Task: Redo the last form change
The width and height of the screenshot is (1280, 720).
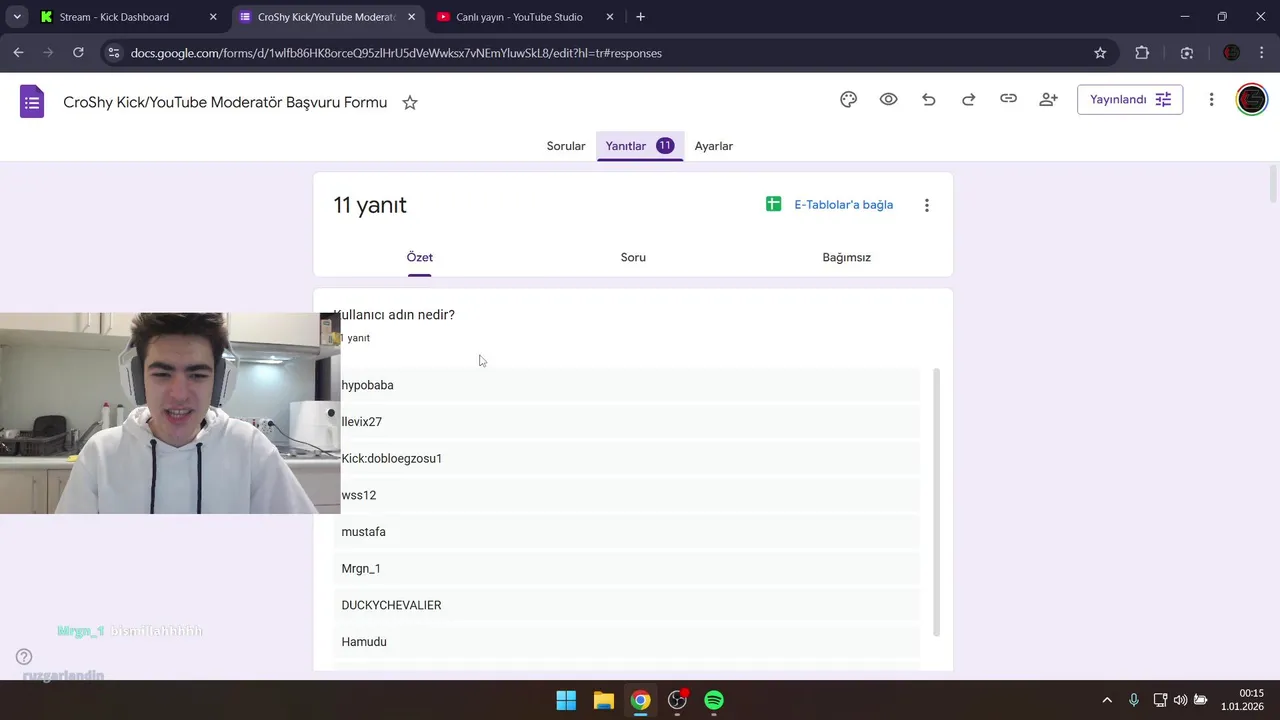Action: click(x=968, y=99)
